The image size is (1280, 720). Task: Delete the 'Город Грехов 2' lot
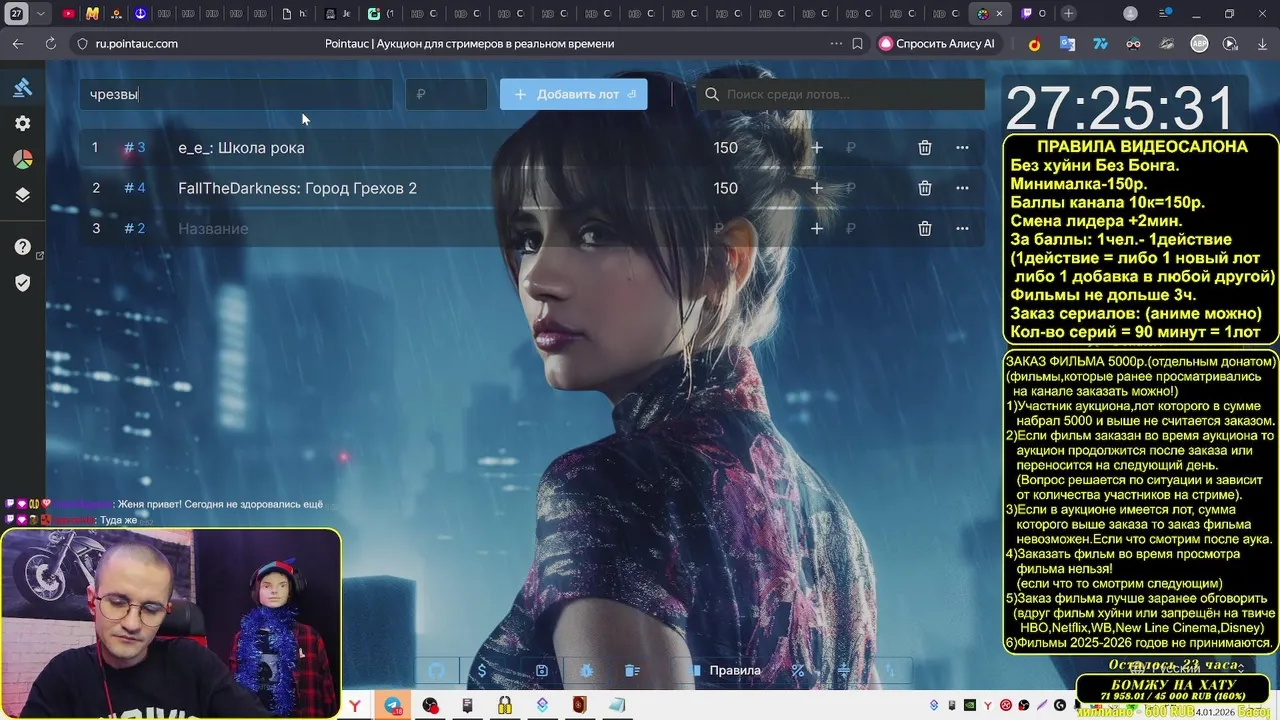point(925,188)
